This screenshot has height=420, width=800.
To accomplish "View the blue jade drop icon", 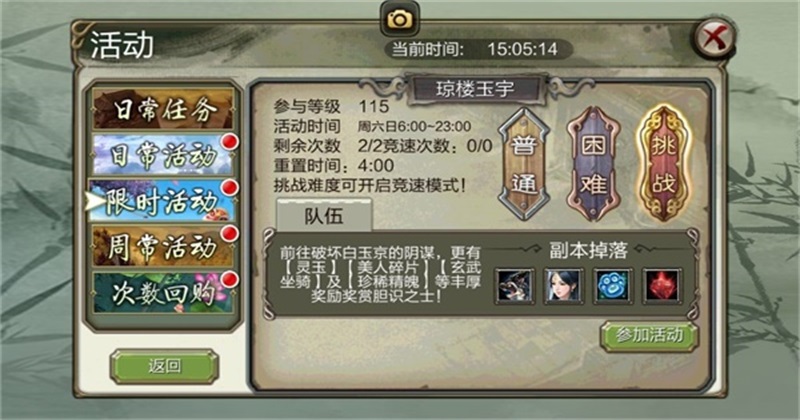I will 613,286.
